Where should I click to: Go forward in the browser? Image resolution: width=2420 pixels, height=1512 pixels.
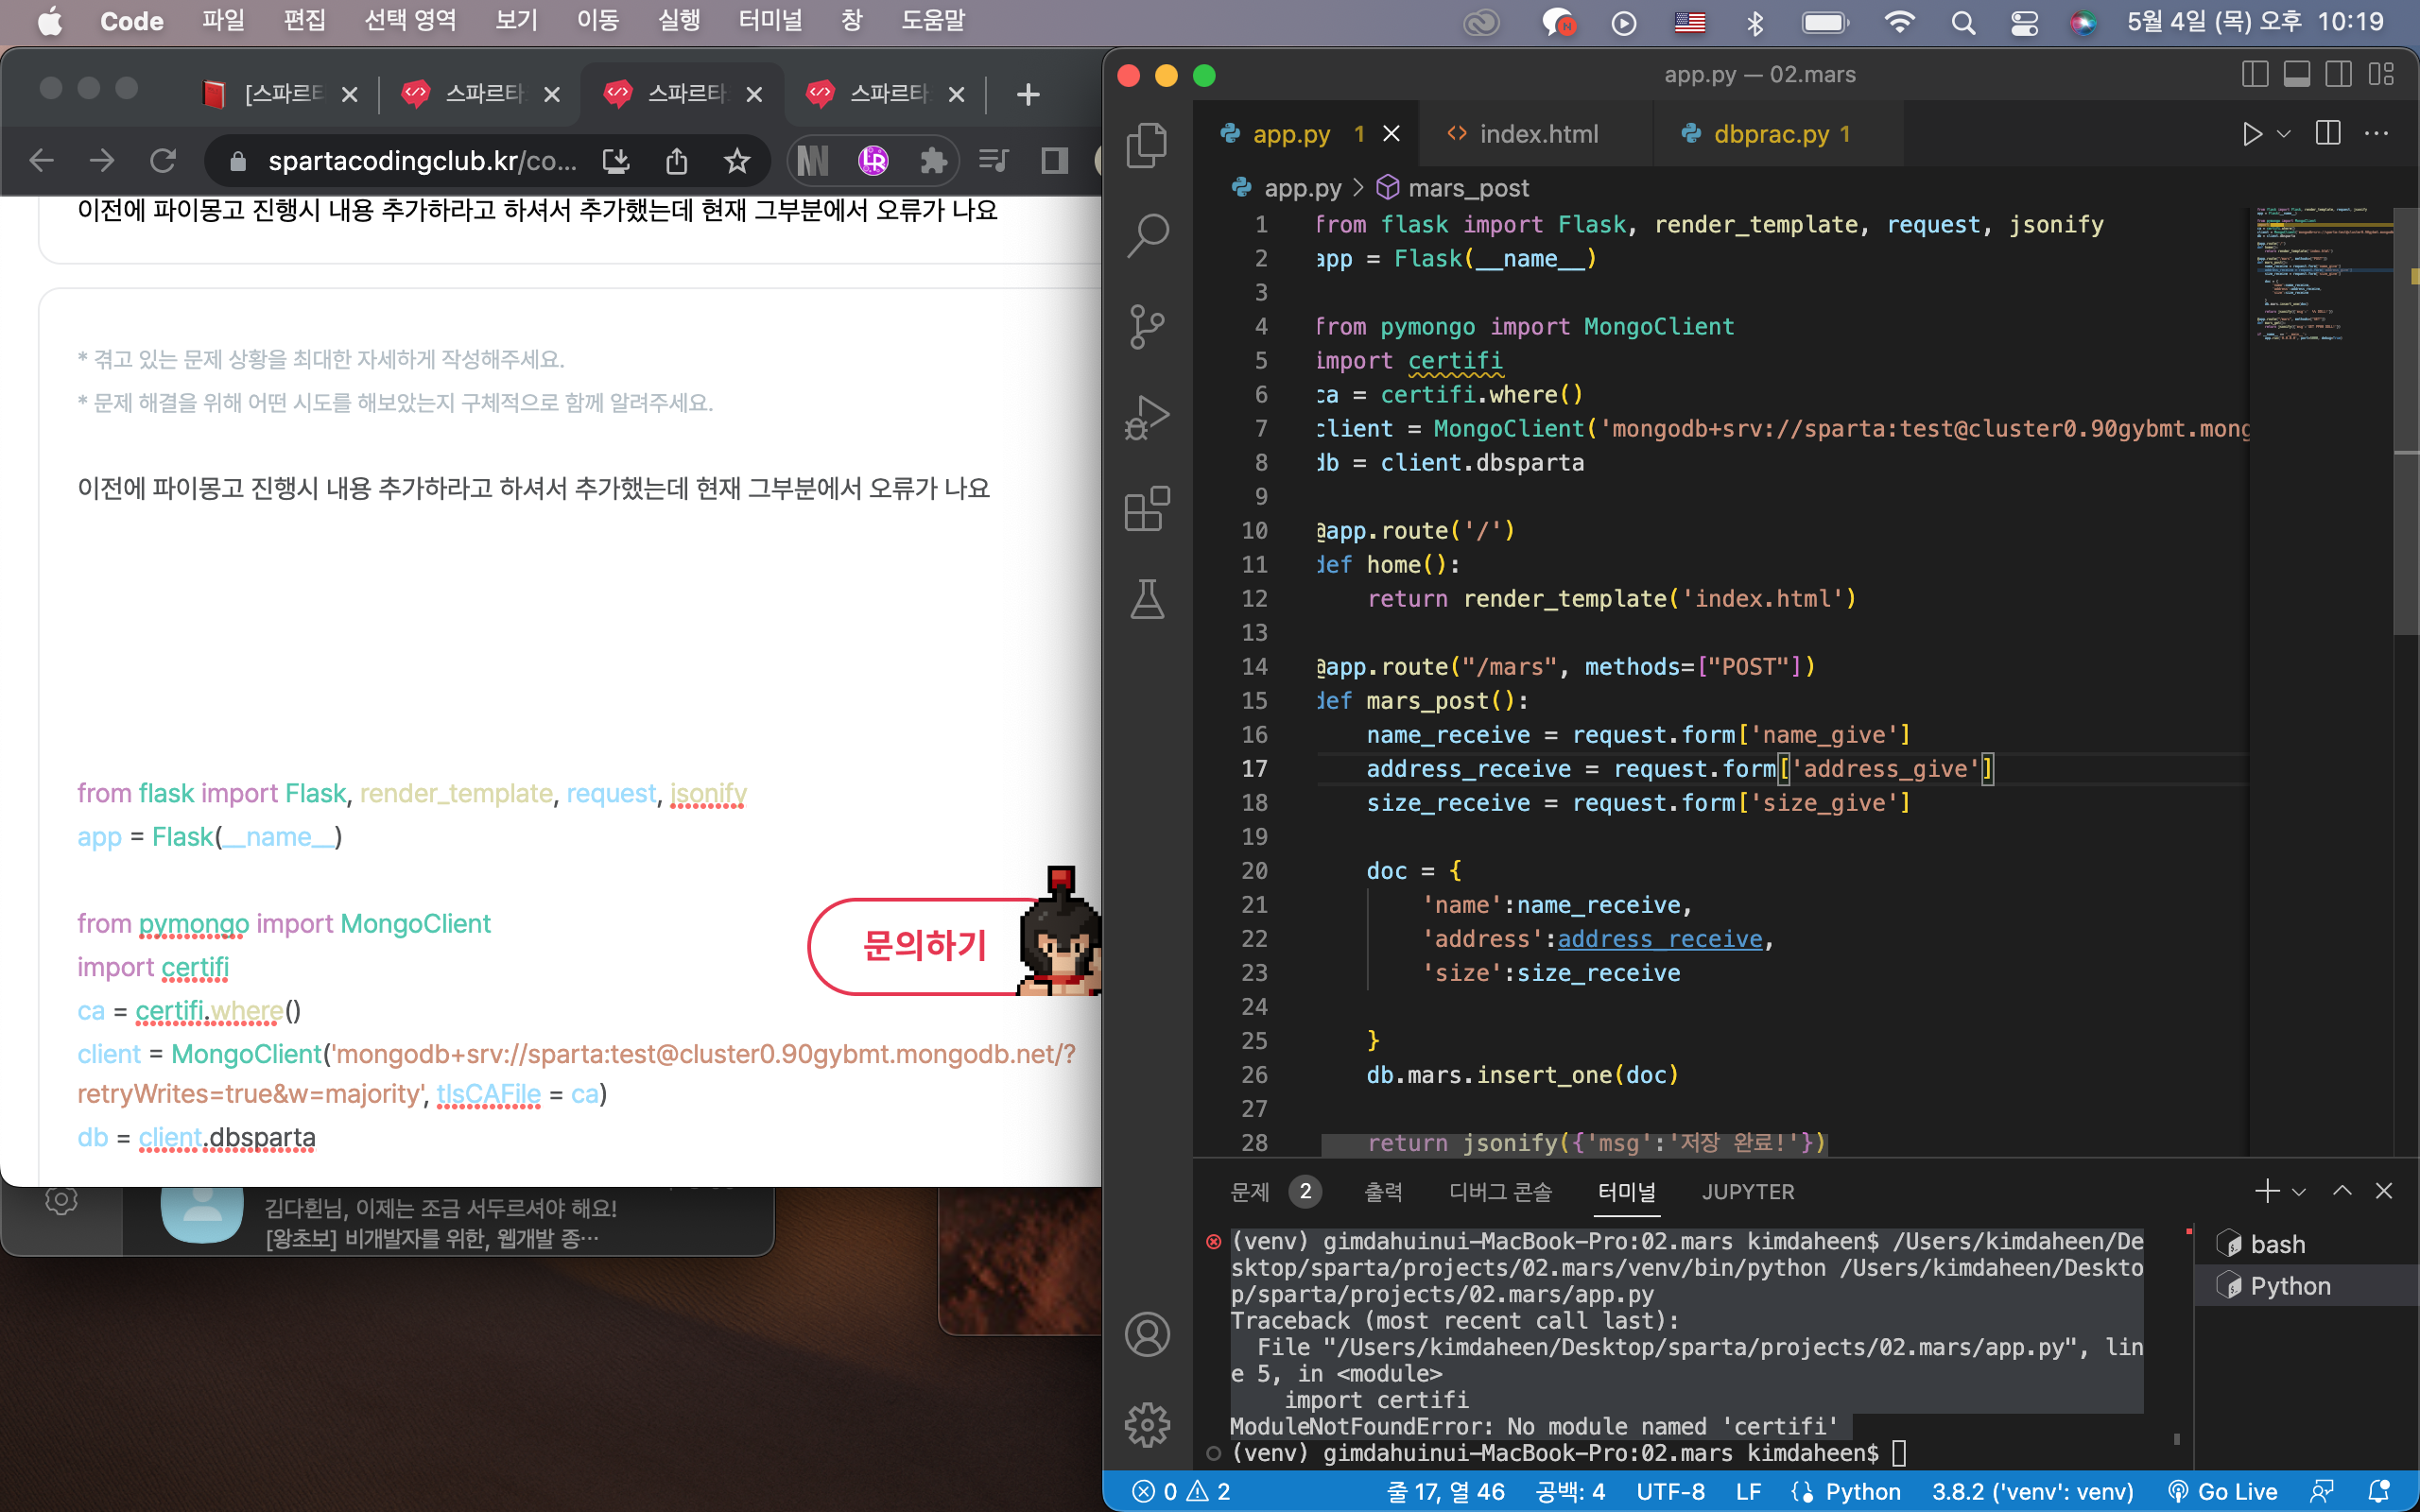(x=102, y=161)
